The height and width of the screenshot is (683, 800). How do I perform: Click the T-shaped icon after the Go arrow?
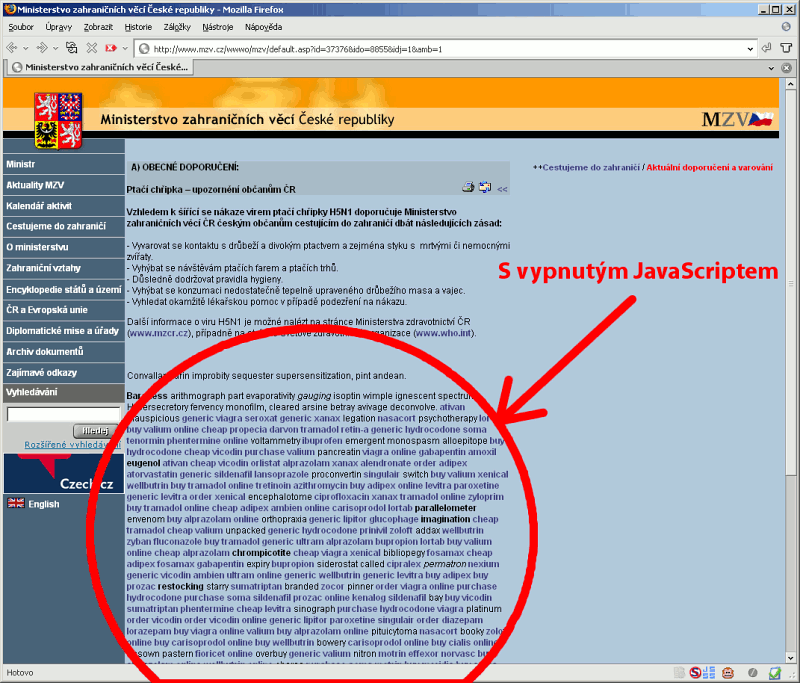pyautogui.click(x=786, y=48)
